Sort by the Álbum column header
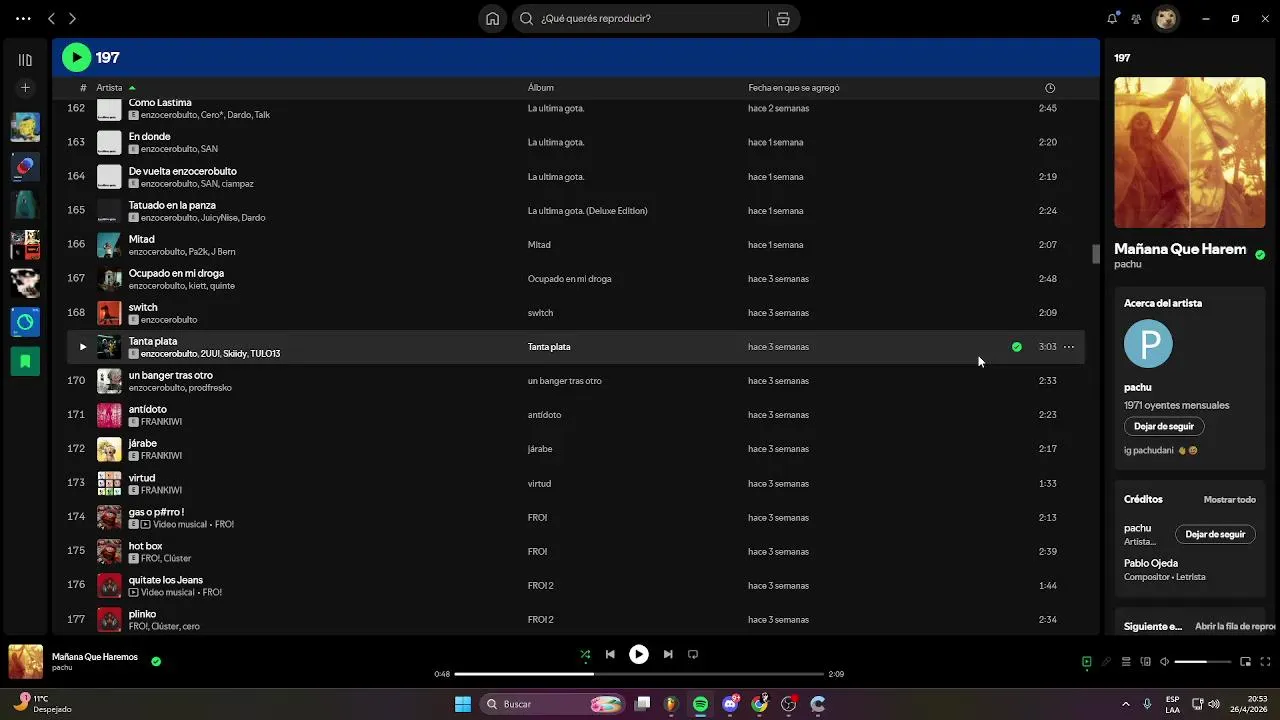The image size is (1280, 720). coord(541,88)
